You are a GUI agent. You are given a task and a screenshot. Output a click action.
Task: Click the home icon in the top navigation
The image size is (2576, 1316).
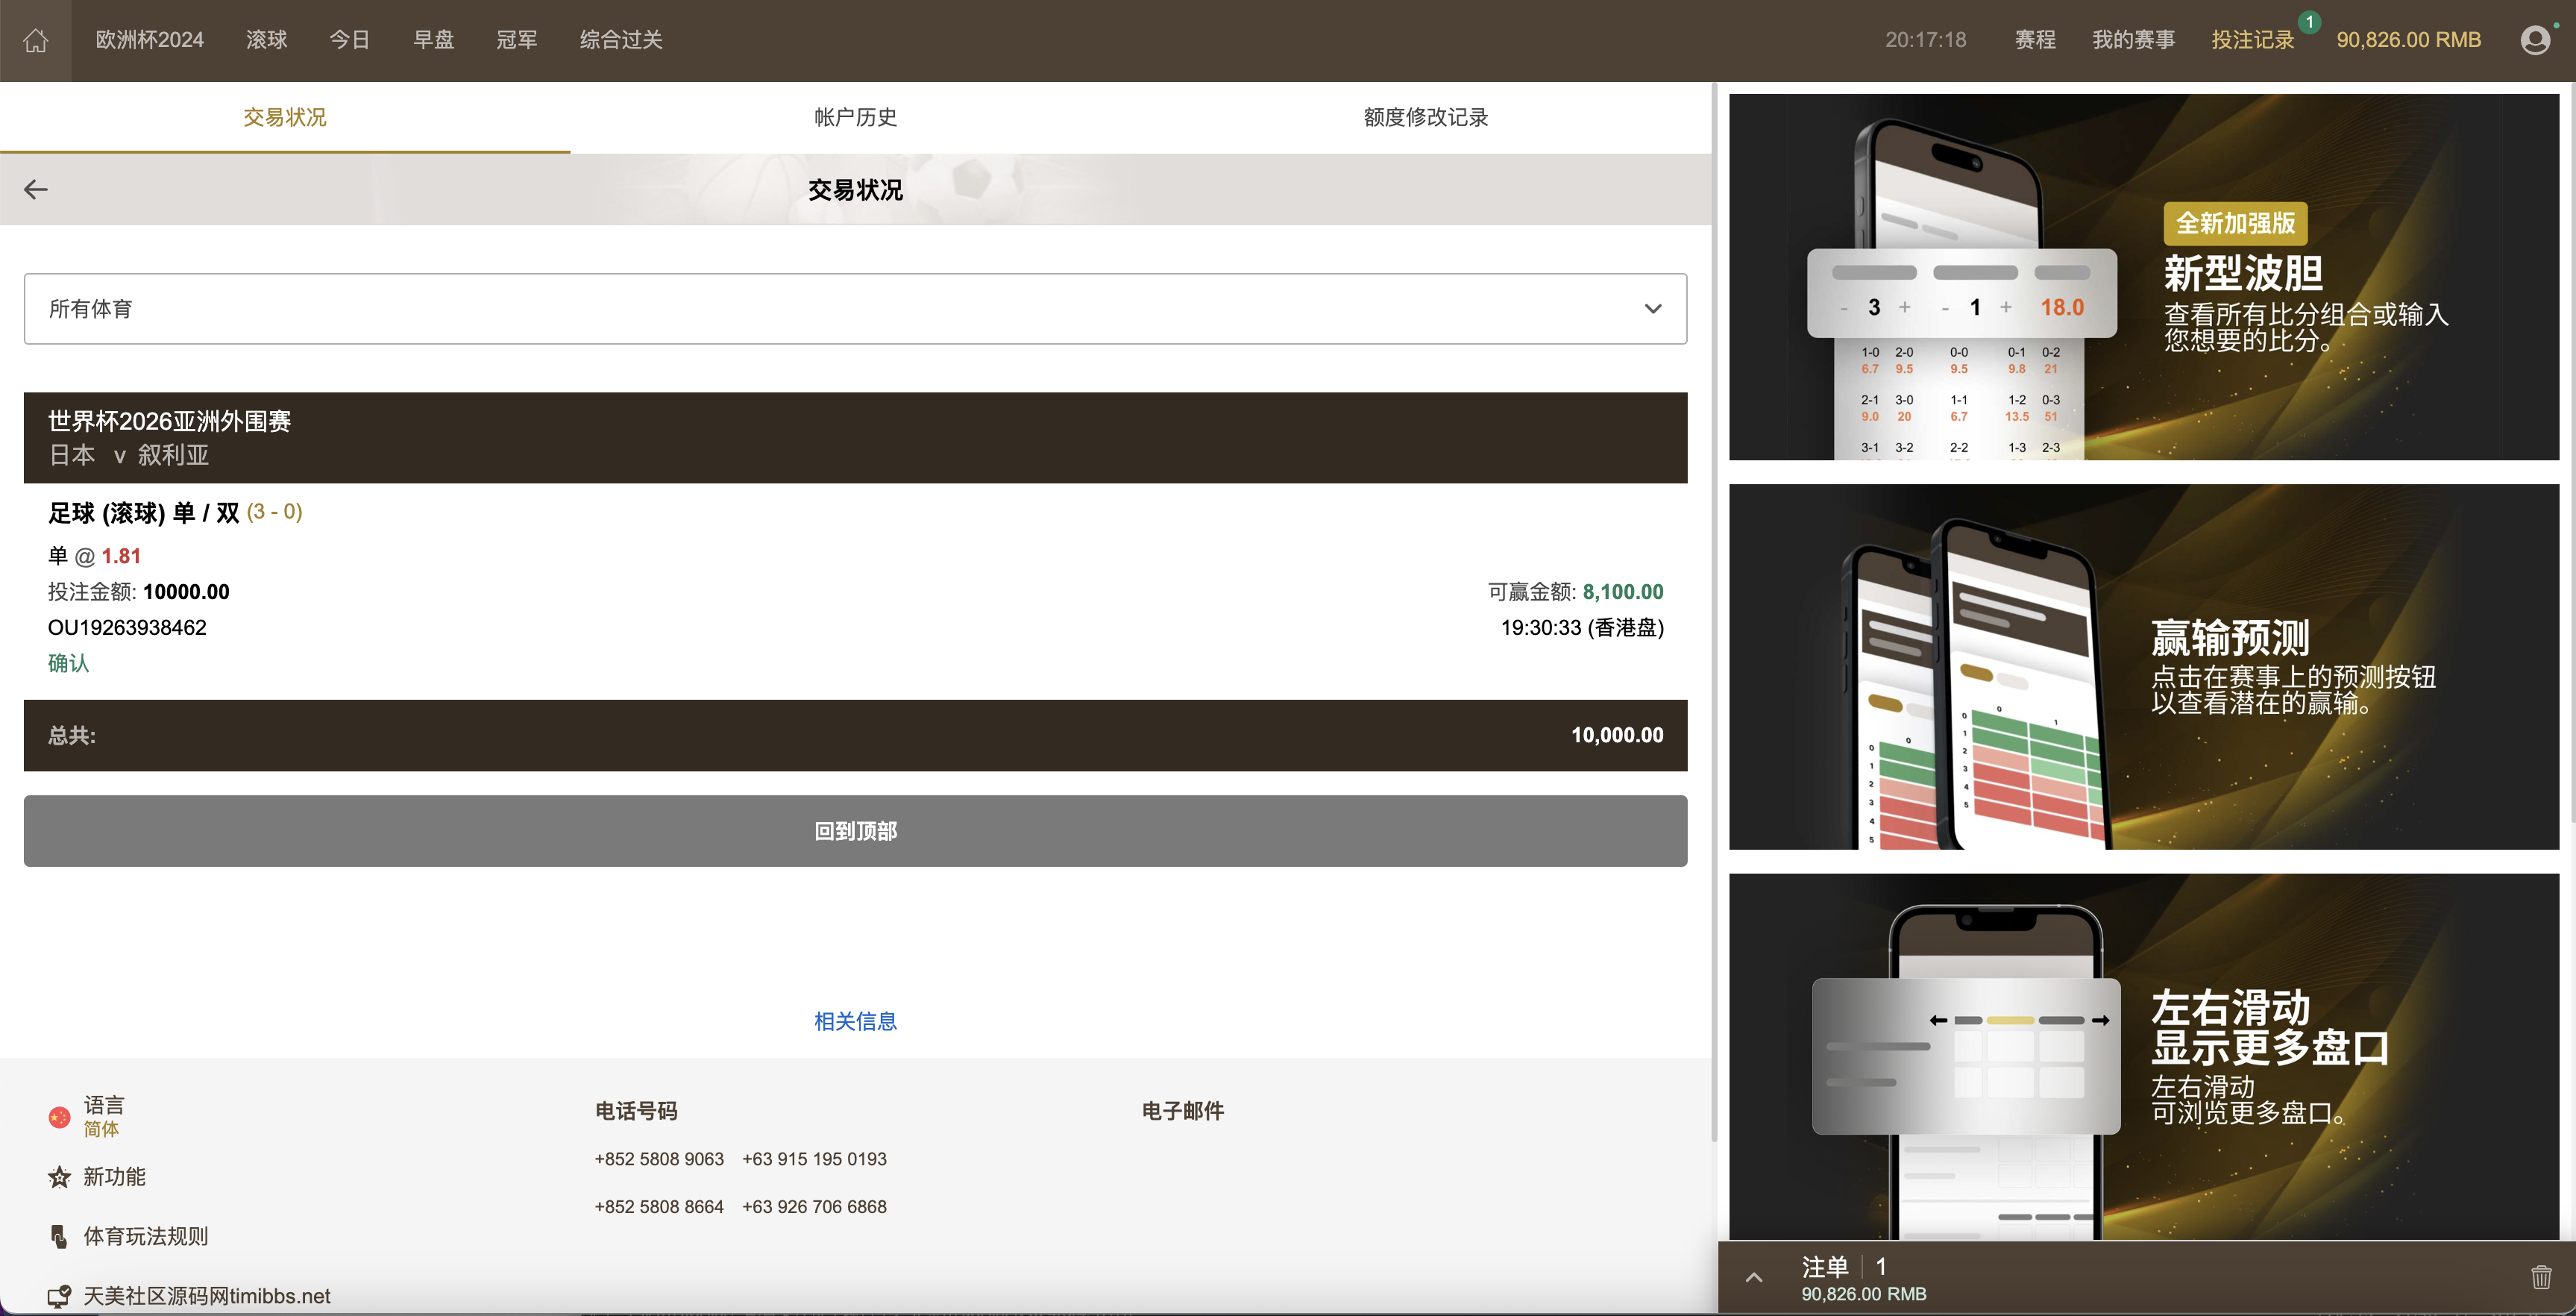coord(36,40)
